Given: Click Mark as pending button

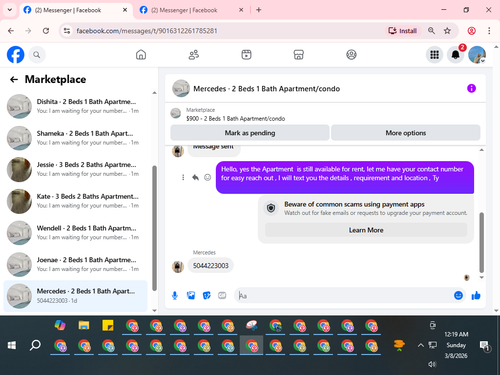Looking at the screenshot, I should tap(250, 133).
